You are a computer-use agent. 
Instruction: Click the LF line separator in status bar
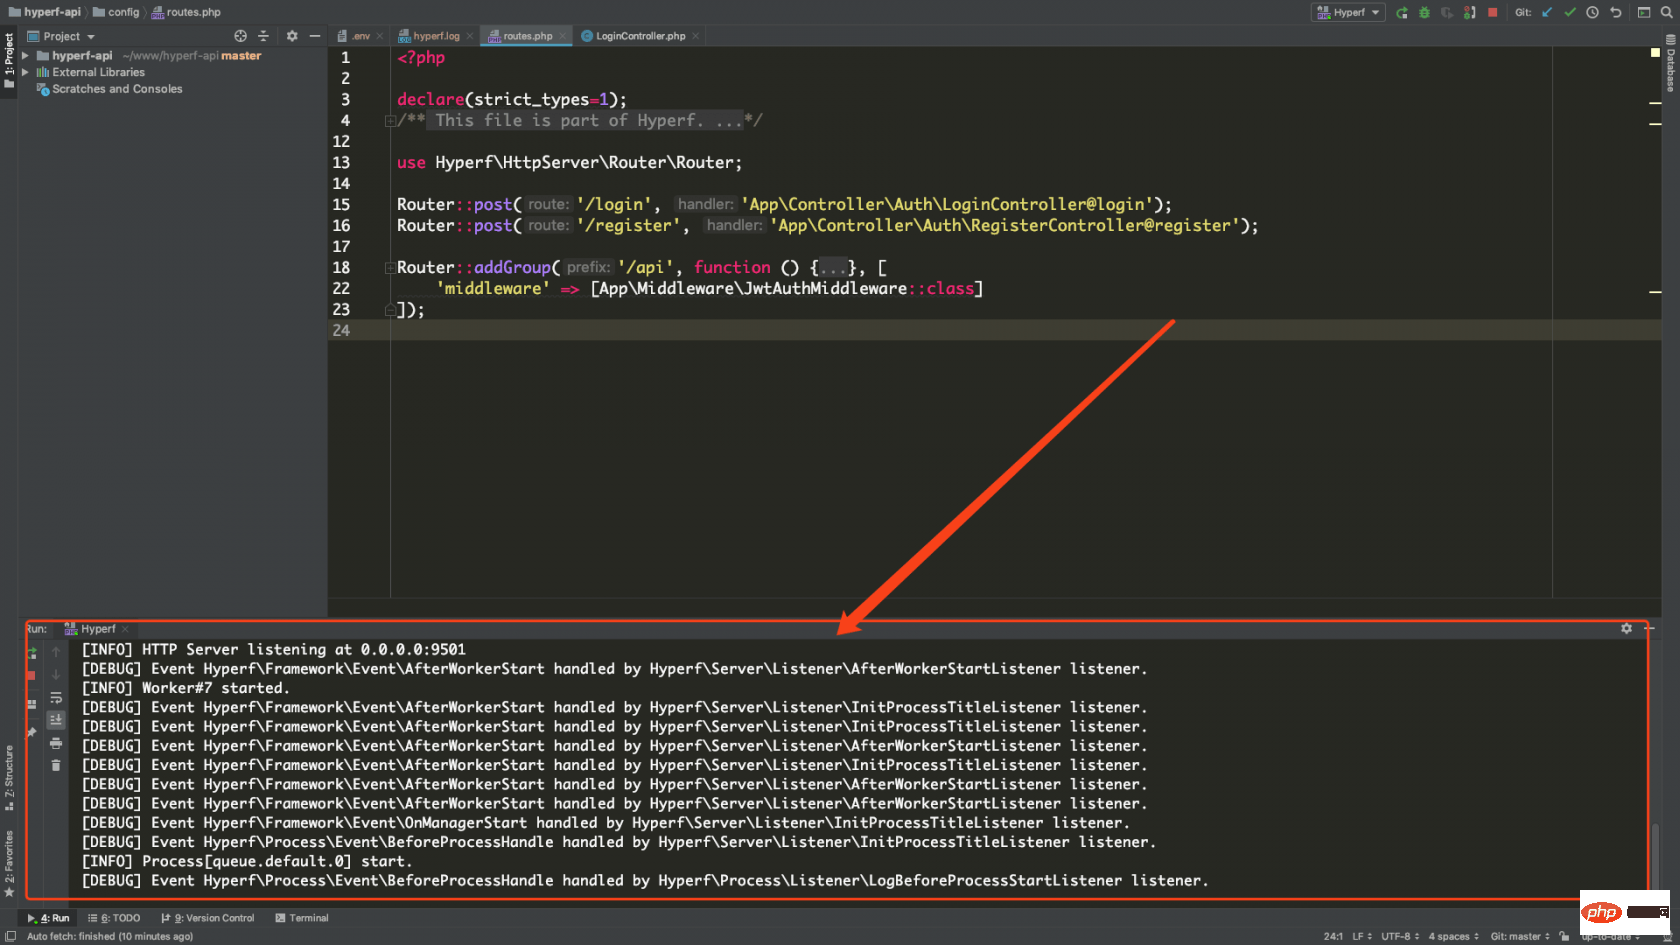(x=1362, y=936)
